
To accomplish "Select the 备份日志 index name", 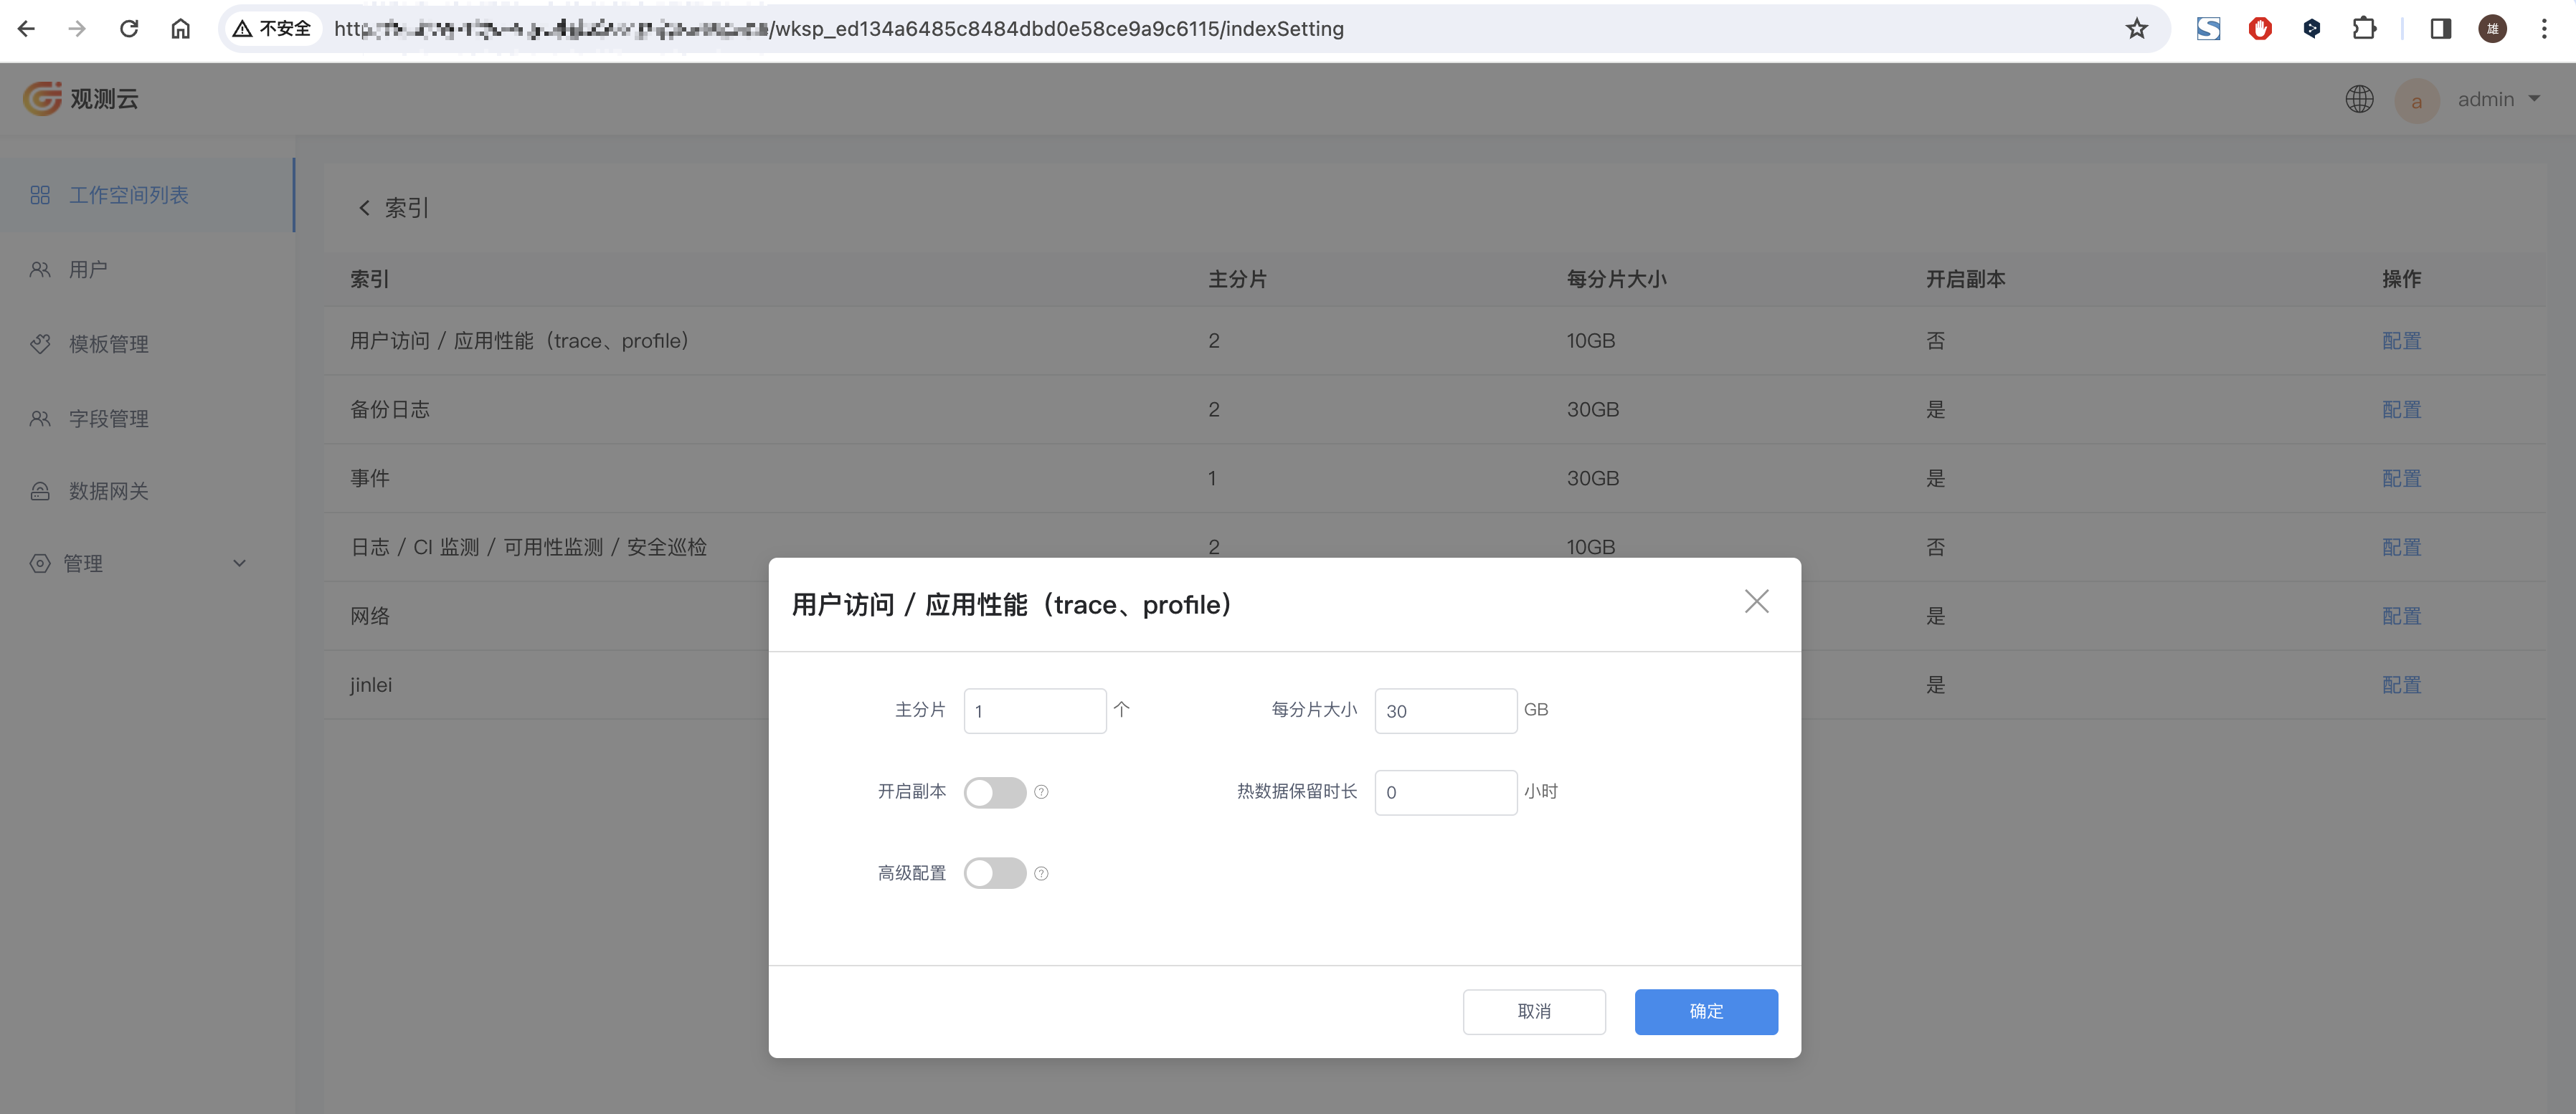I will pos(390,410).
